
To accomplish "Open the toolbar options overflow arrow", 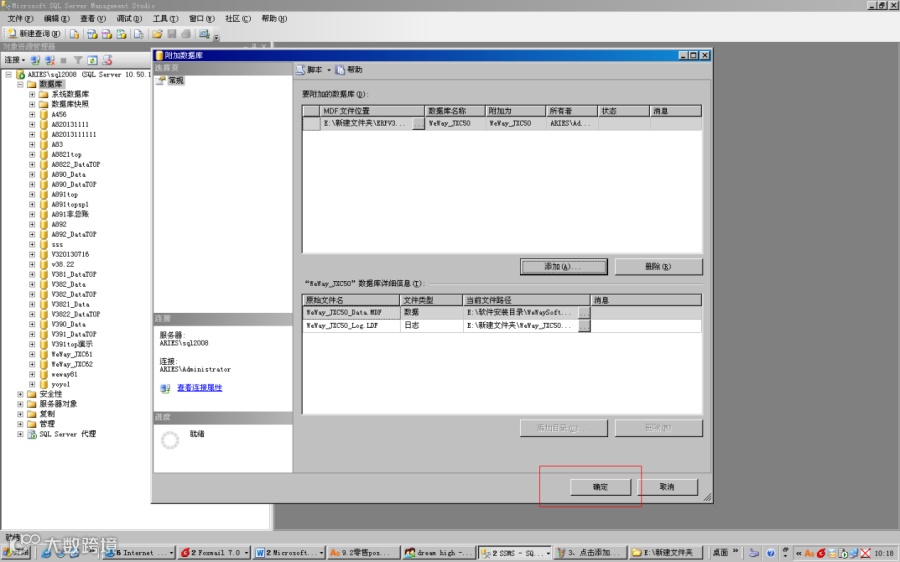I will click(x=216, y=37).
